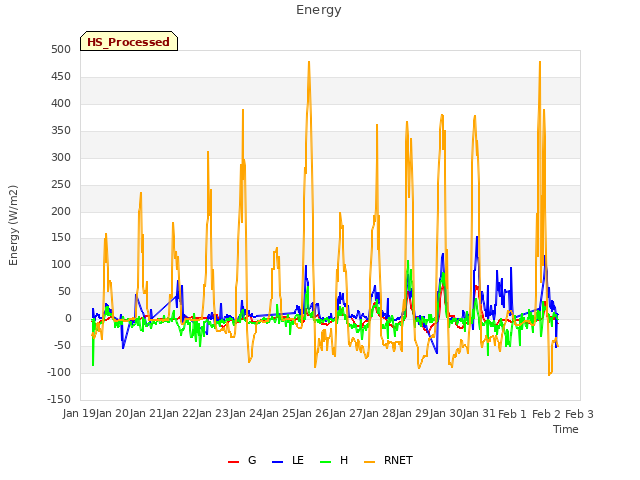Click the Jan 25 date tick label
640x480 pixels.
tap(279, 414)
